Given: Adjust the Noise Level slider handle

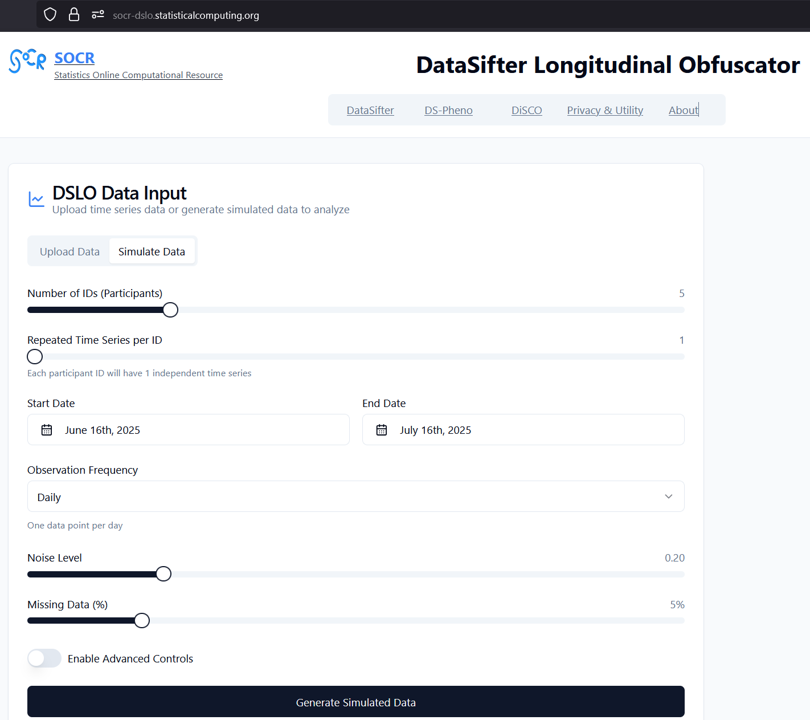Looking at the screenshot, I should tap(163, 573).
